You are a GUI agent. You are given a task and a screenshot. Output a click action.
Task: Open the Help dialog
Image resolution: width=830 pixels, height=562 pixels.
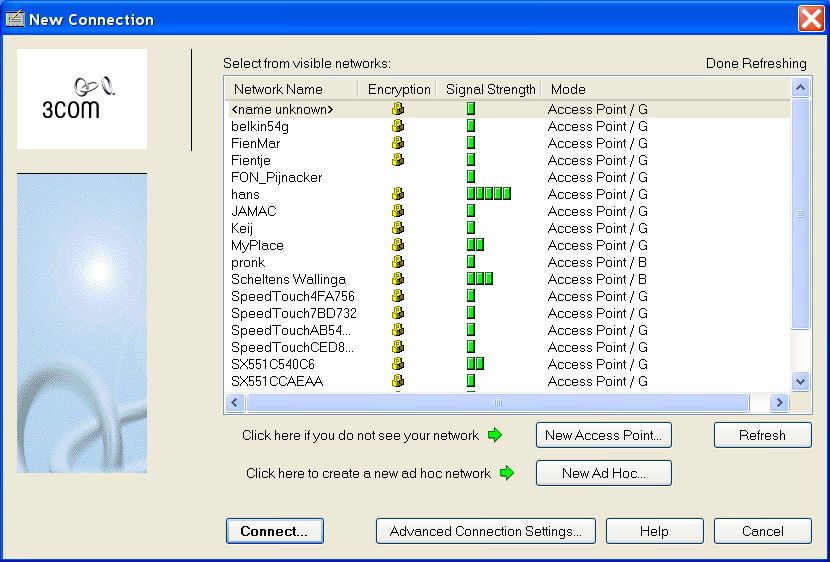[x=654, y=531]
